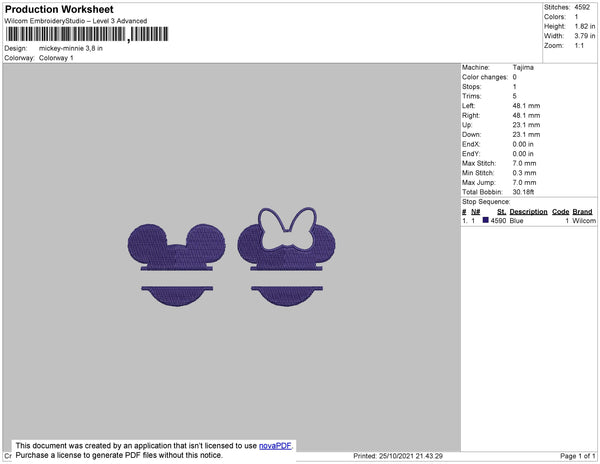The image size is (600, 464).
Task: Select the 'Wilcom EmbroideryStudio – Level 3 Advanced' text
Action: tap(76, 21)
